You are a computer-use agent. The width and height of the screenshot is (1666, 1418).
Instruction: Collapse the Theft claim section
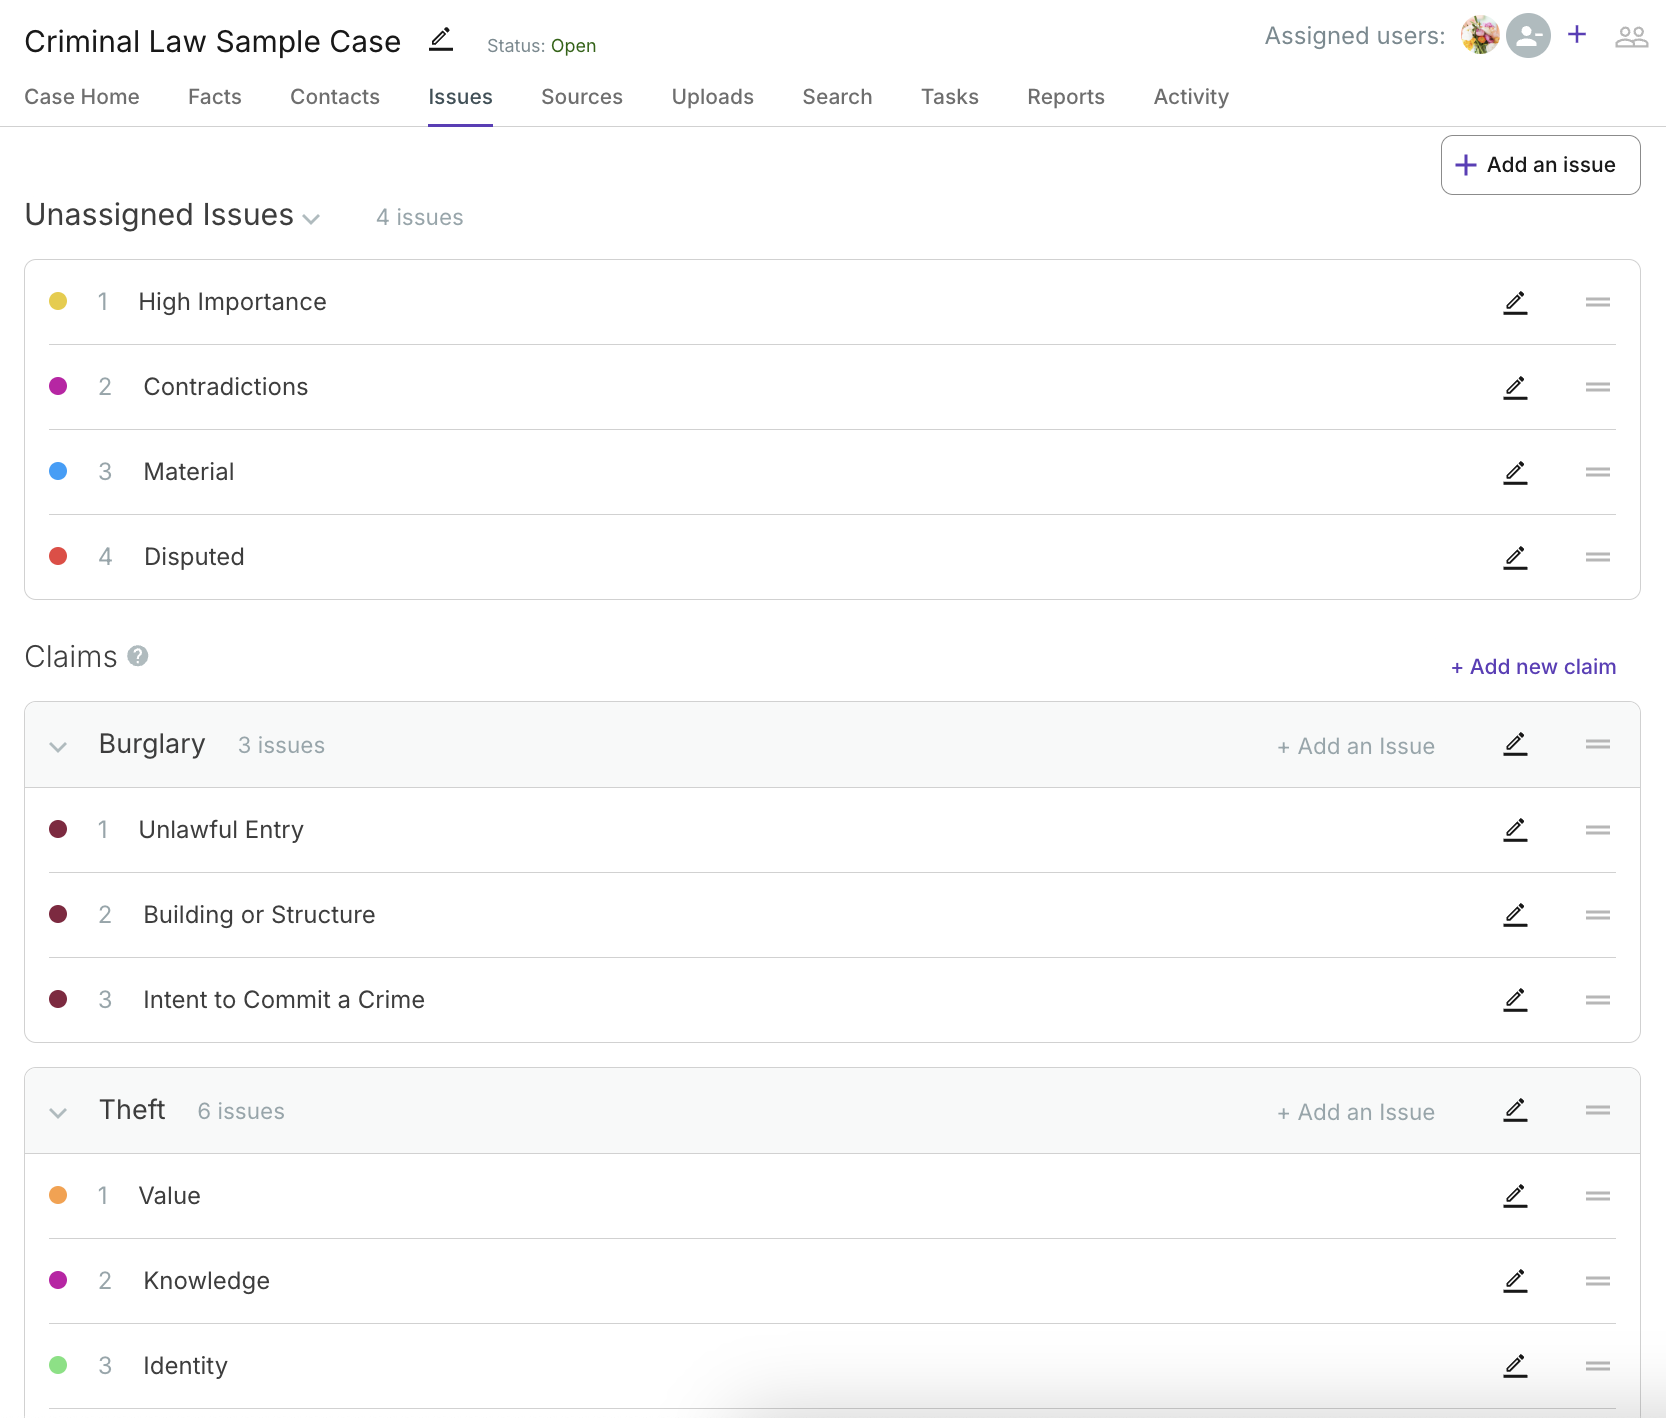[58, 1113]
